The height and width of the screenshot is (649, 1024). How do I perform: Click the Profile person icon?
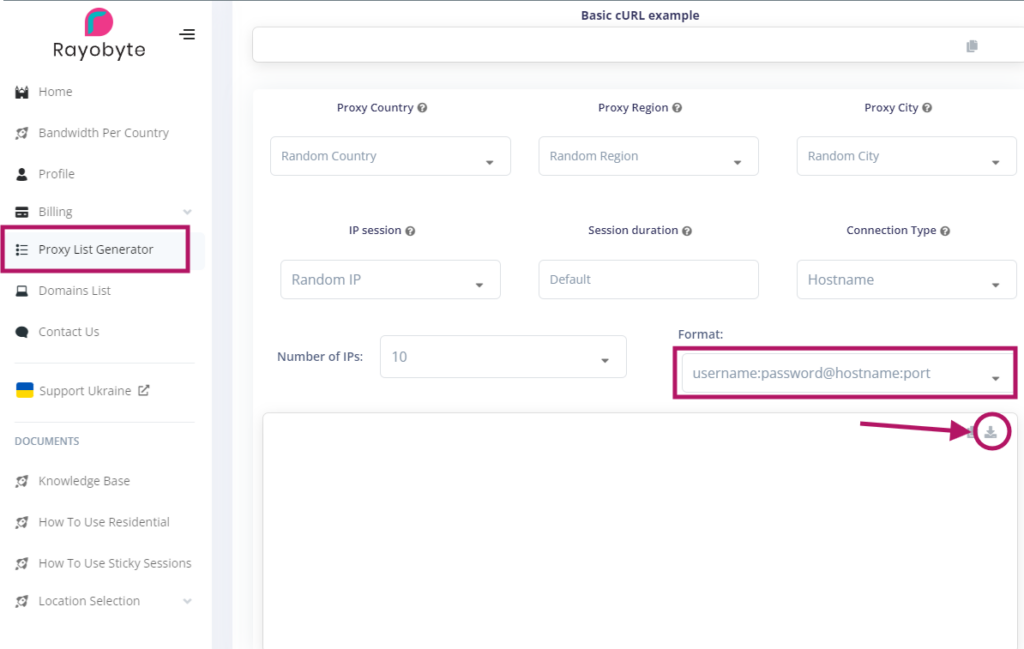(21, 173)
